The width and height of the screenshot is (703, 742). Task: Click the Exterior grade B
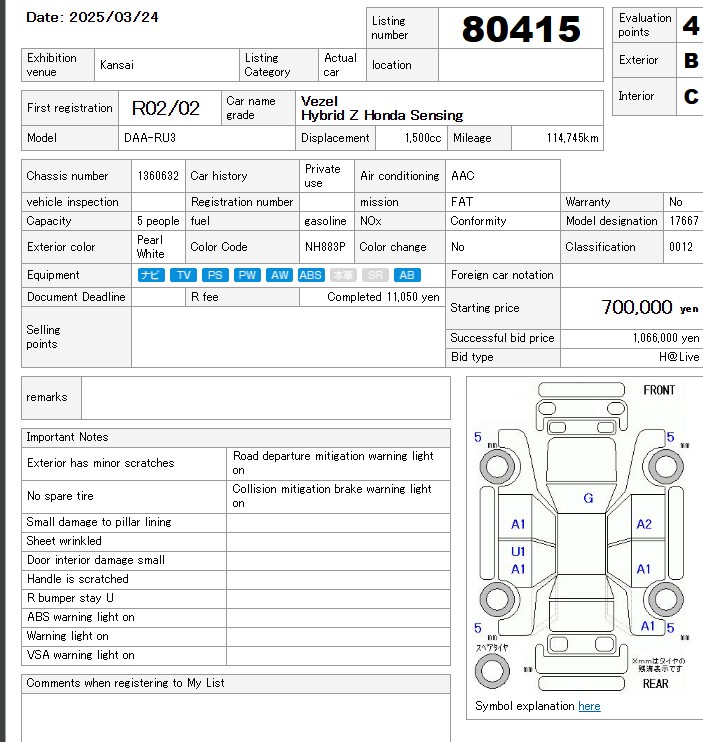[x=691, y=60]
